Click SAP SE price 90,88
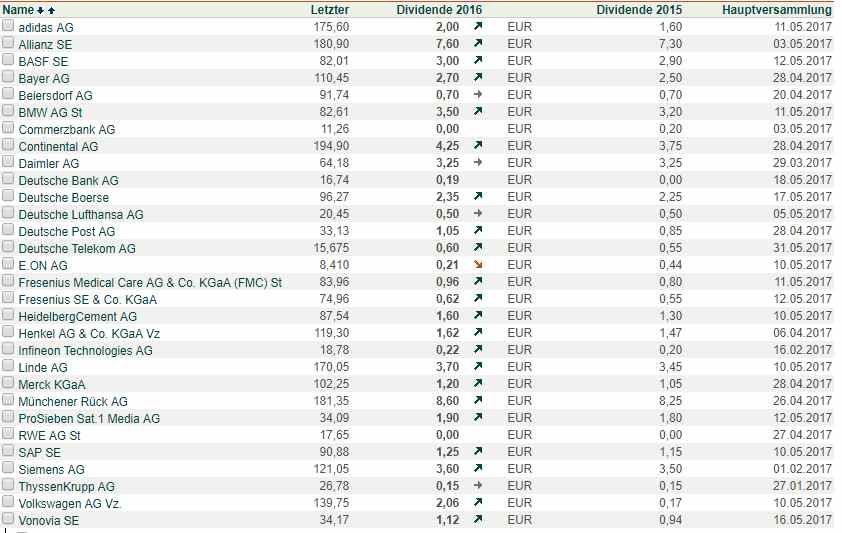The width and height of the screenshot is (842, 533). (x=334, y=452)
